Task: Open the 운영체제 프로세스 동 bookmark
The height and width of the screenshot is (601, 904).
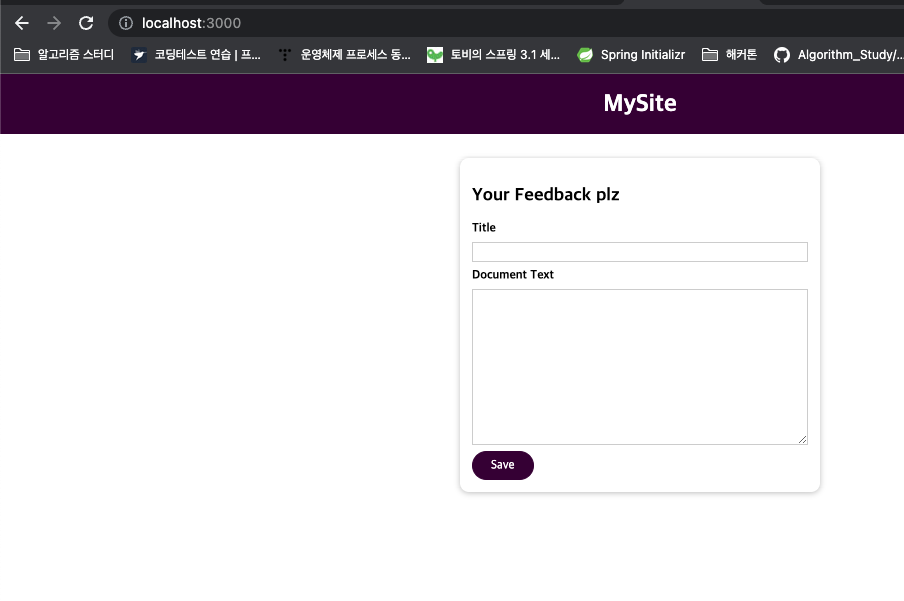Action: [x=344, y=55]
